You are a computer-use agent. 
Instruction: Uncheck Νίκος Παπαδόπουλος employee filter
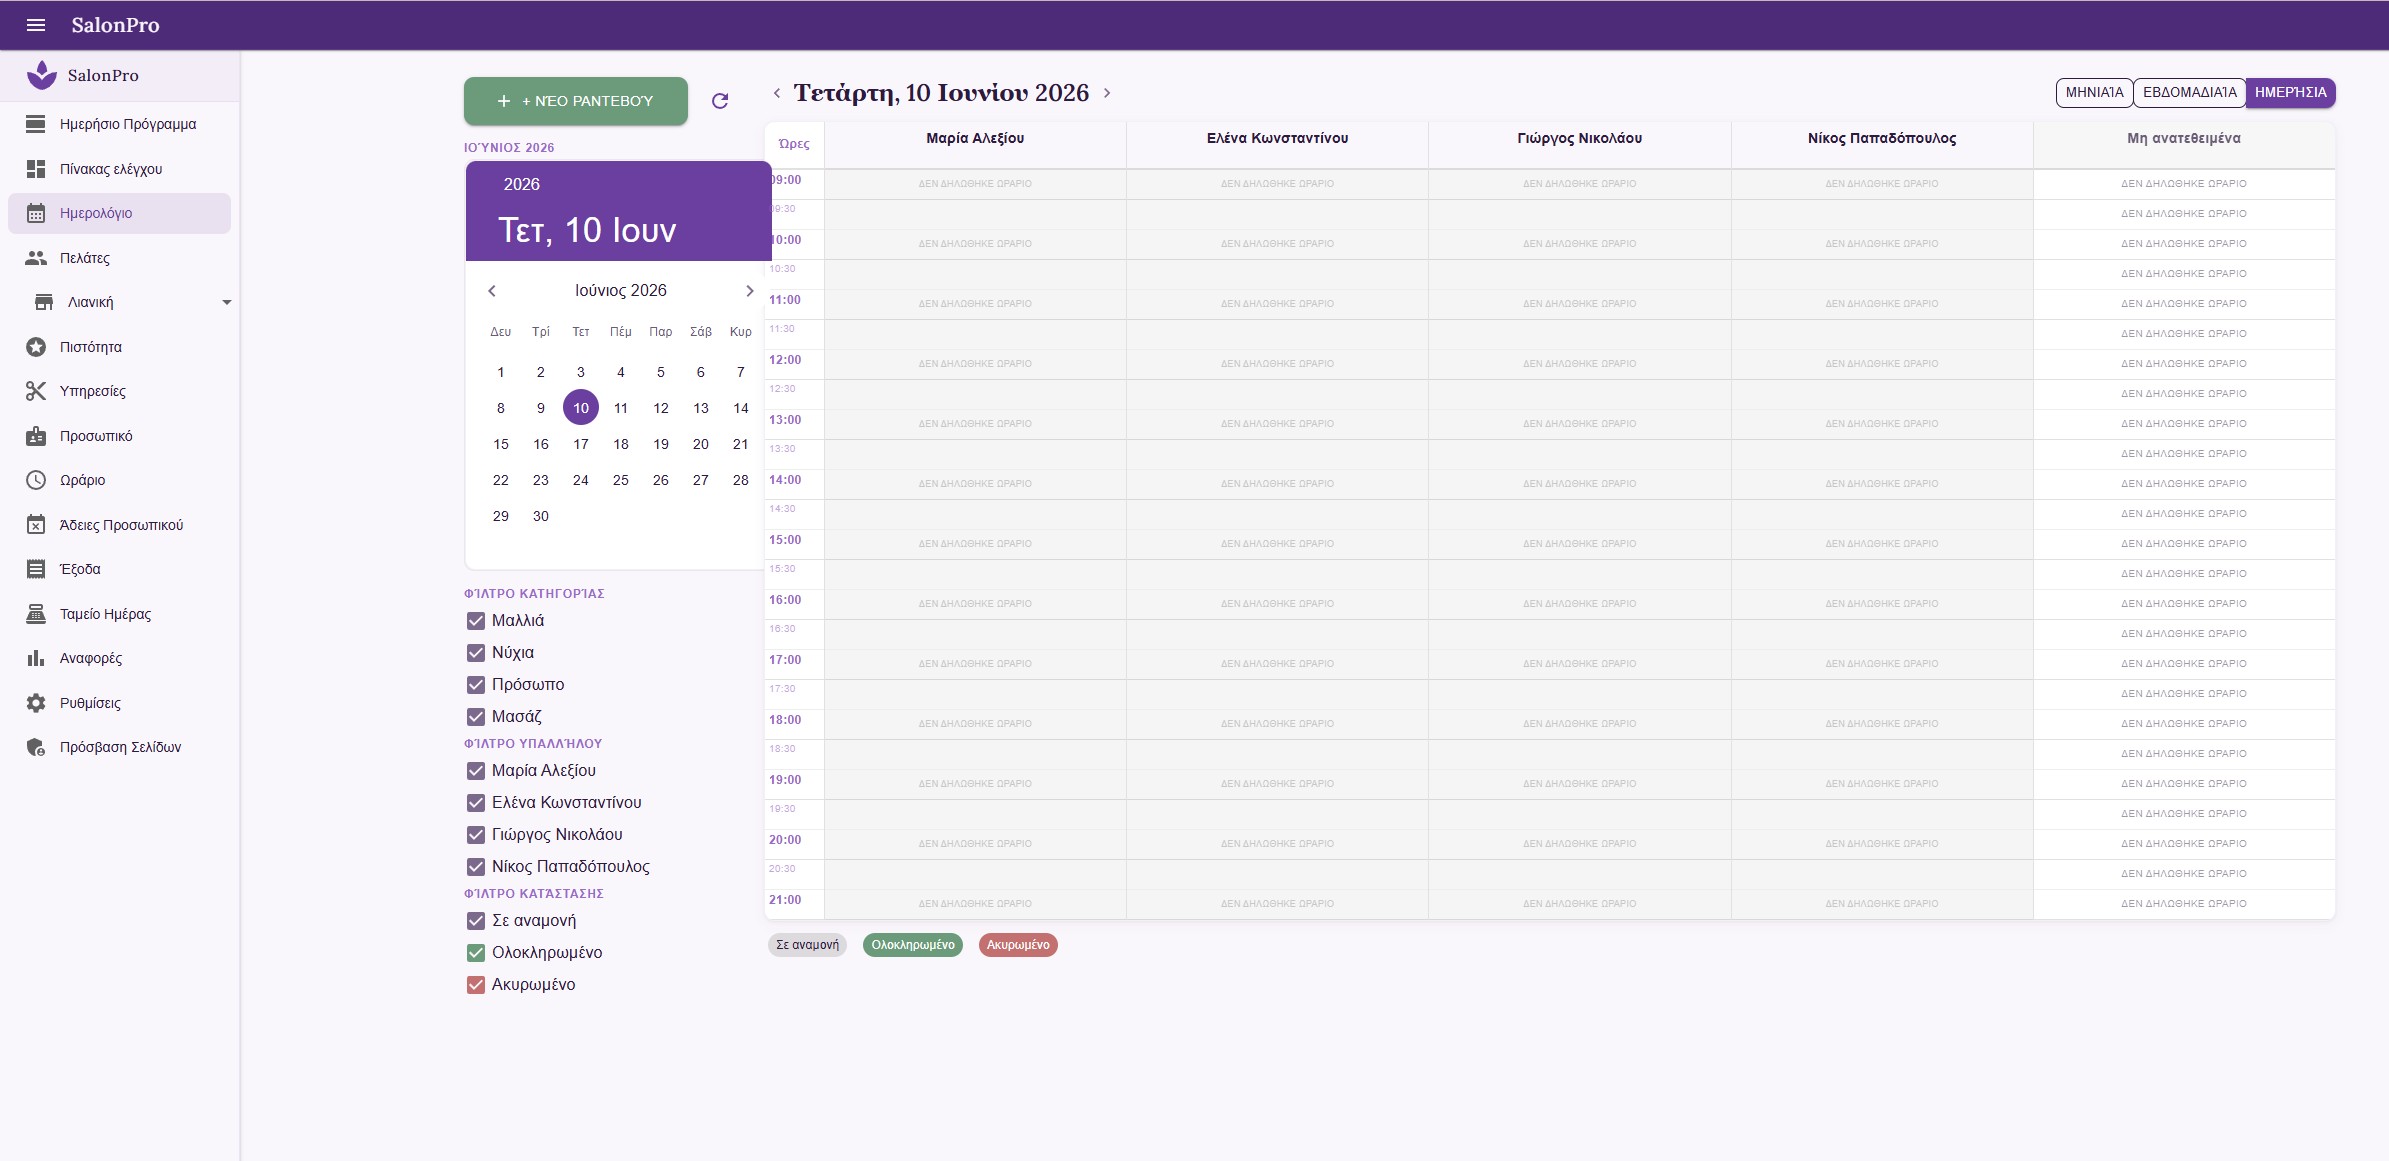(x=476, y=867)
